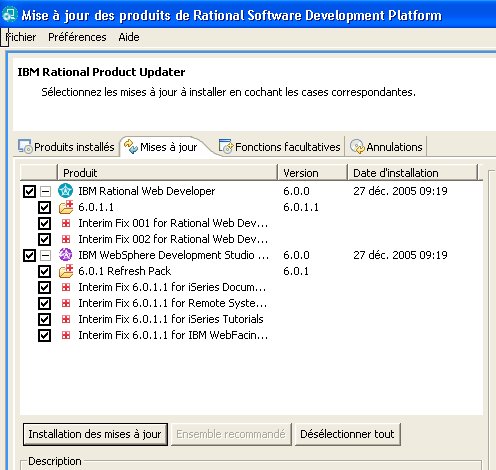
Task: Select Interim Fix 001 for Rational Web Dev... row
Action: click(173, 223)
